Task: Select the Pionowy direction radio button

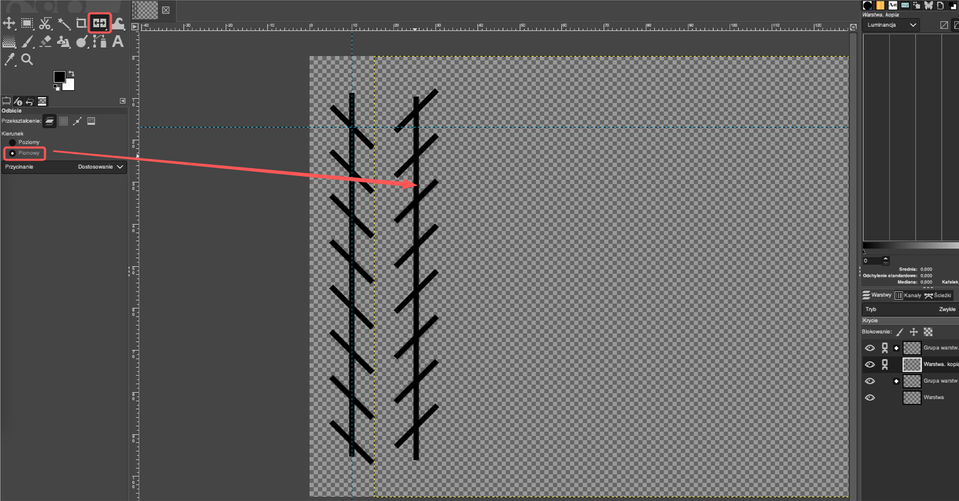Action: pyautogui.click(x=11, y=153)
